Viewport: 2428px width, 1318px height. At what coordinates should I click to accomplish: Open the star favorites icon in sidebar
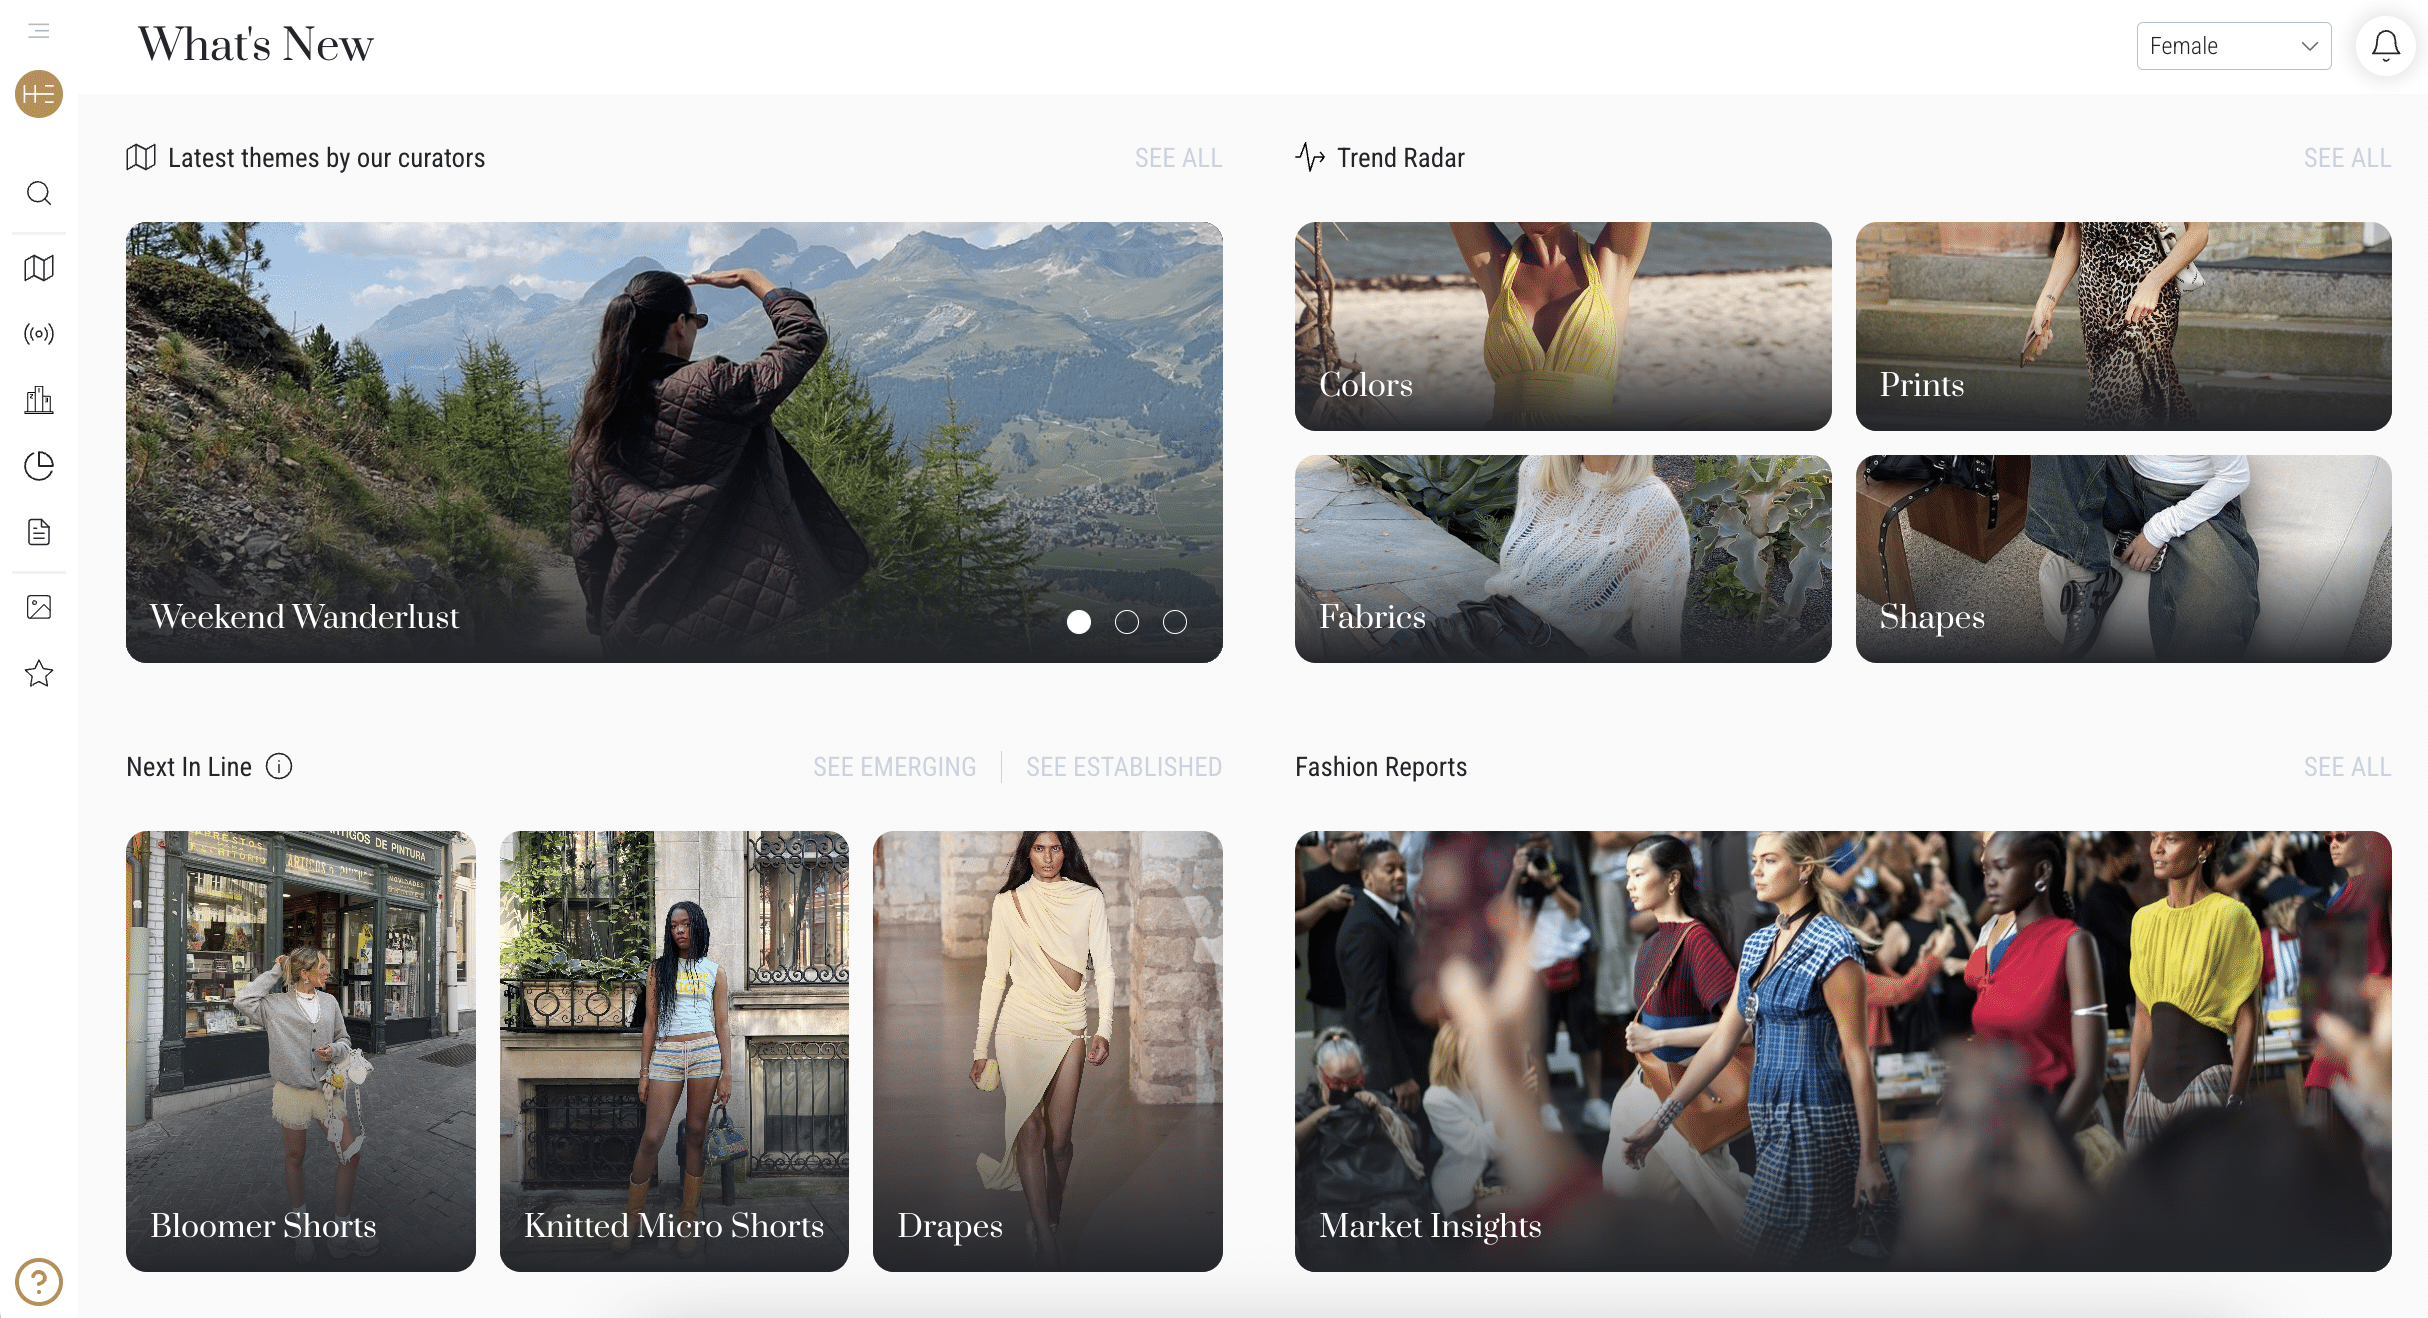click(x=39, y=673)
